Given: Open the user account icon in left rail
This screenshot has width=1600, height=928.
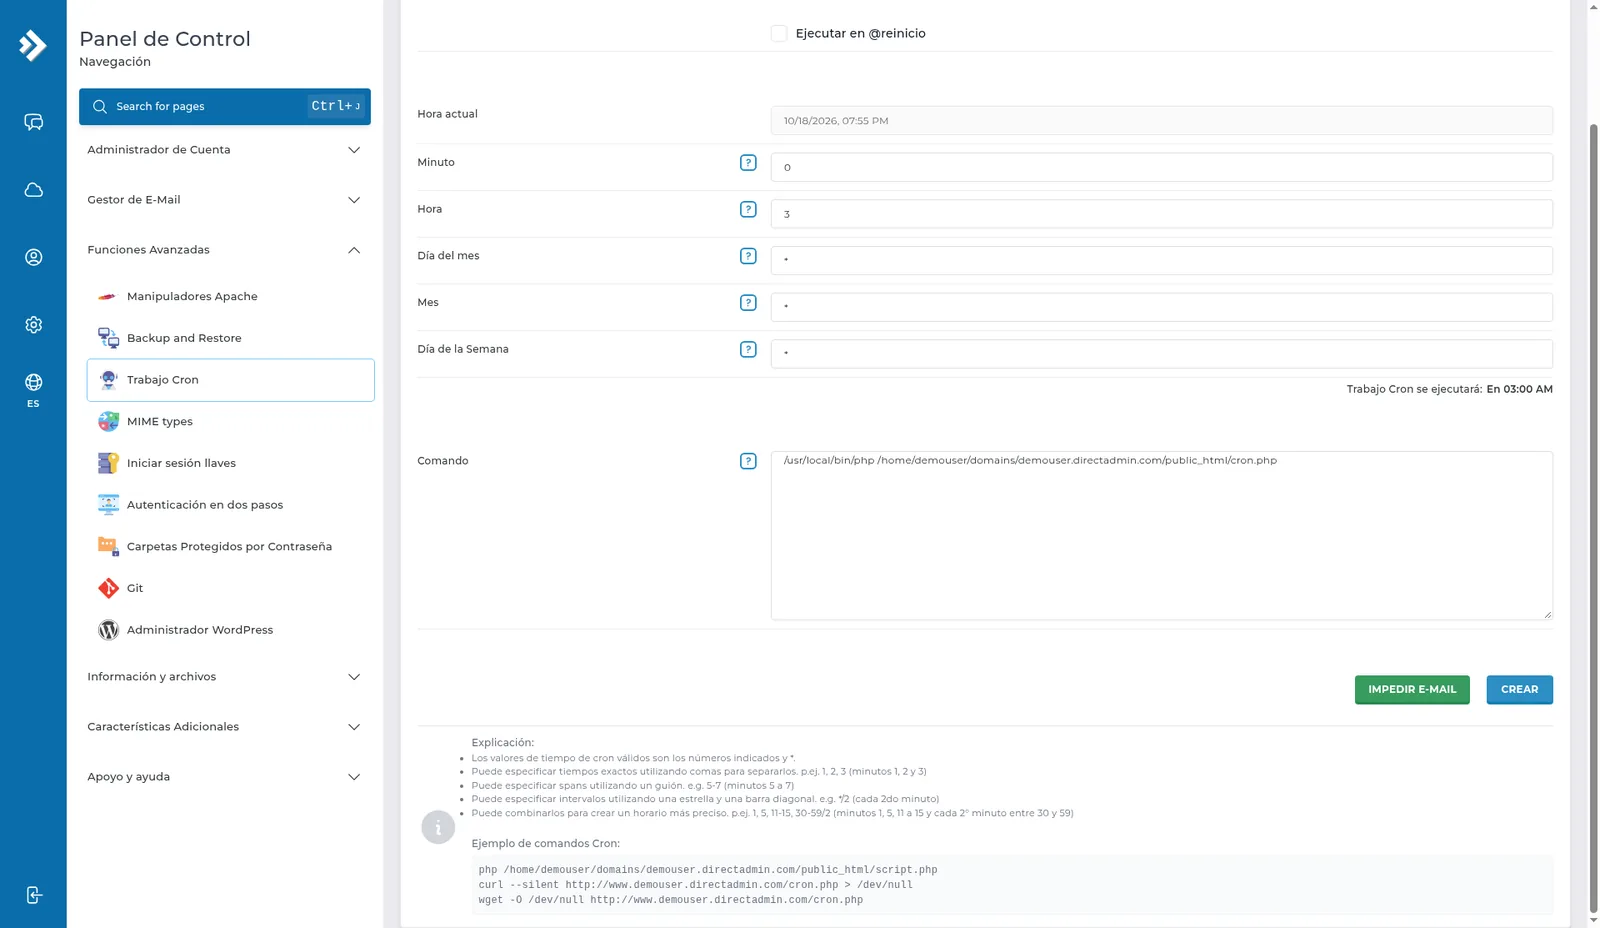Looking at the screenshot, I should [x=33, y=257].
